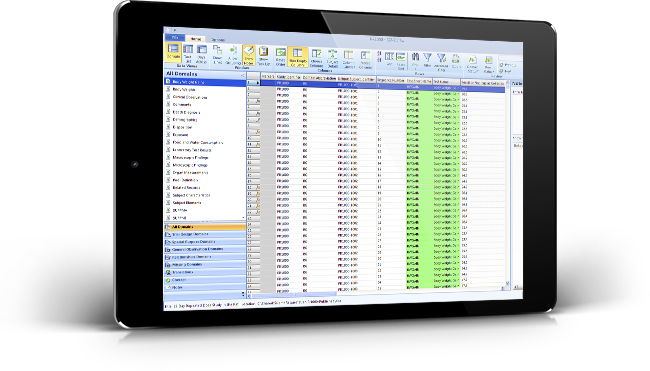The image size is (650, 371).
Task: Open the Filter funnel tool
Action: pyautogui.click(x=427, y=61)
